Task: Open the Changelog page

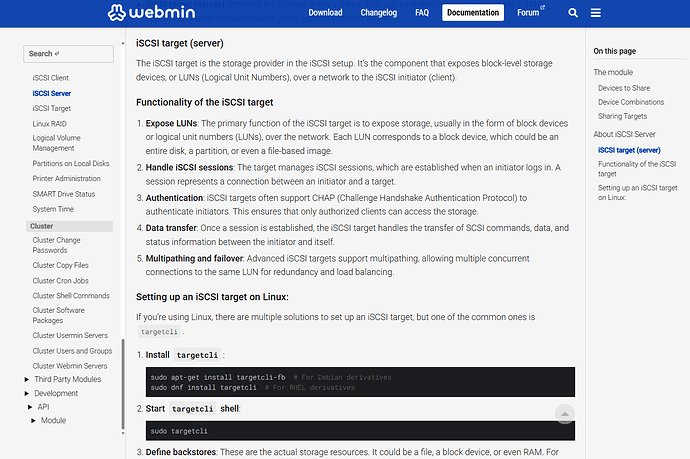Action: click(378, 14)
